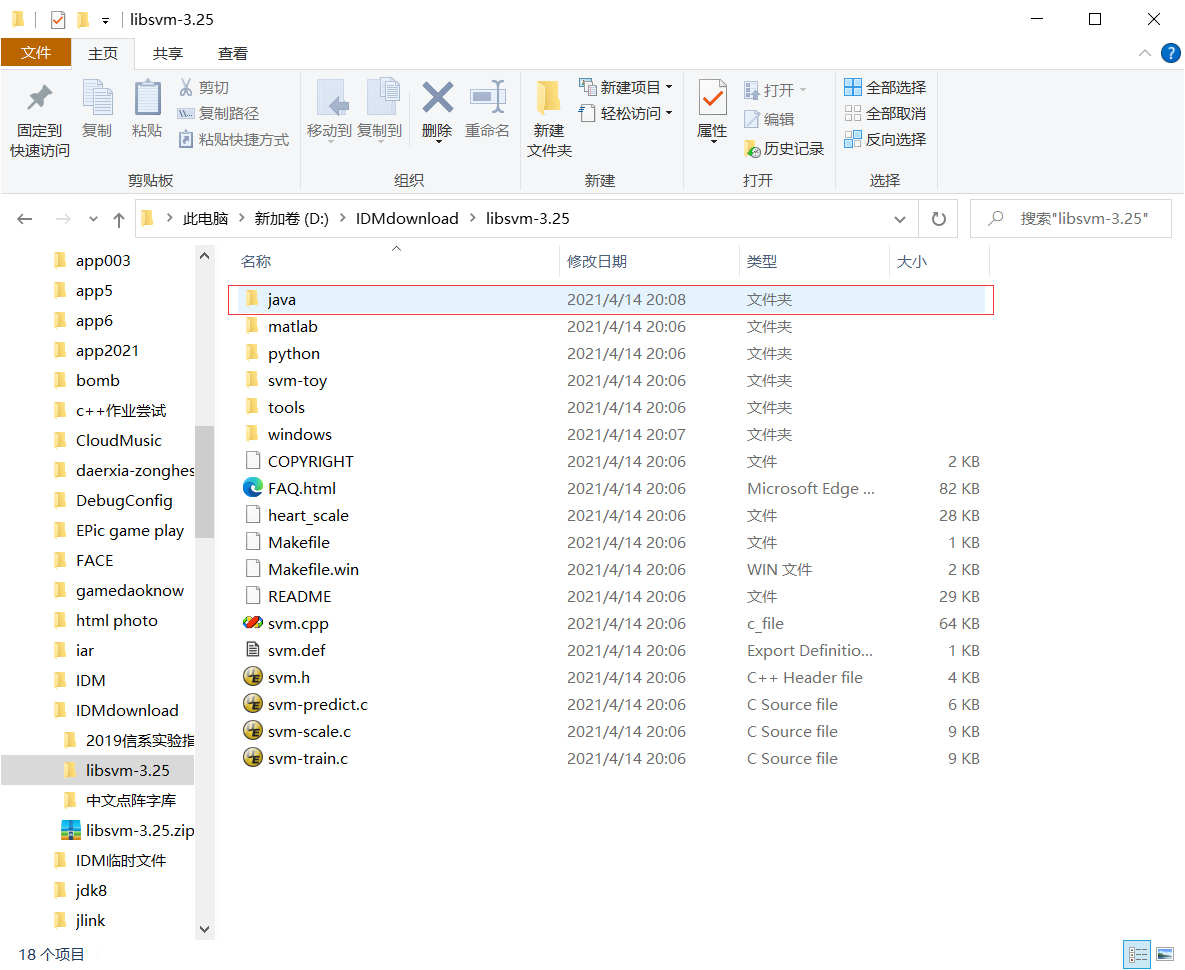The height and width of the screenshot is (970, 1185).
Task: Select the matlab folder
Action: pyautogui.click(x=292, y=326)
